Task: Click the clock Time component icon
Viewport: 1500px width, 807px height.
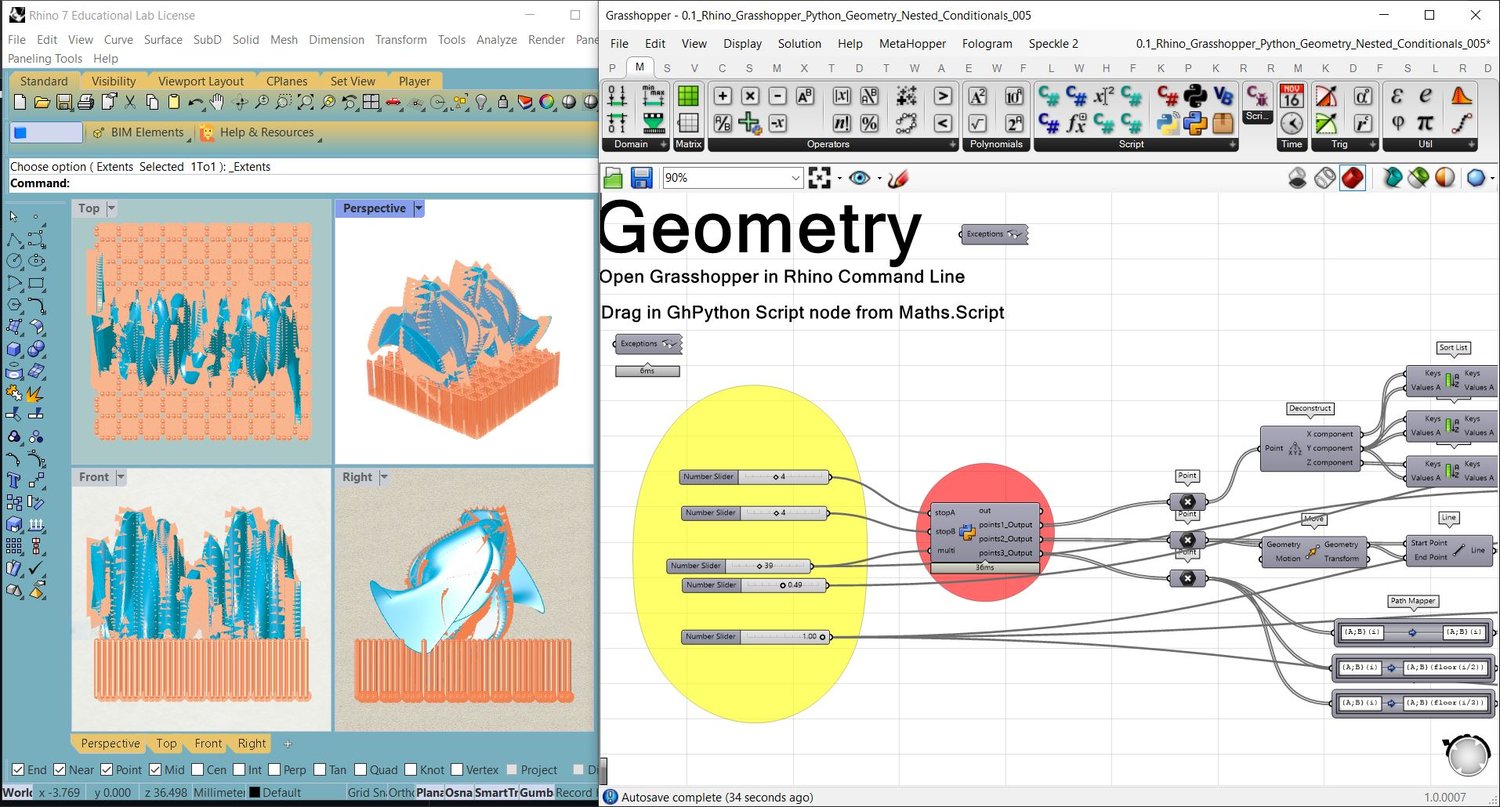Action: (1291, 123)
